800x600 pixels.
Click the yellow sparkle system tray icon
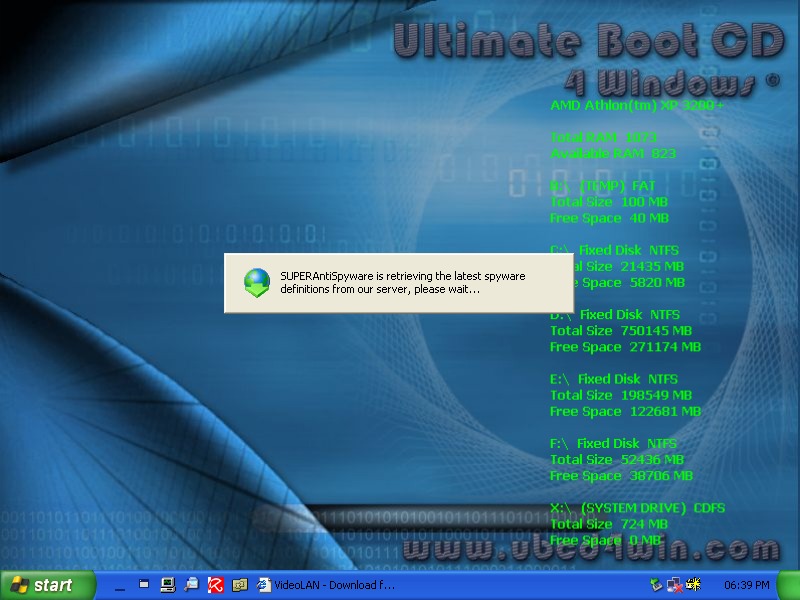coord(693,584)
